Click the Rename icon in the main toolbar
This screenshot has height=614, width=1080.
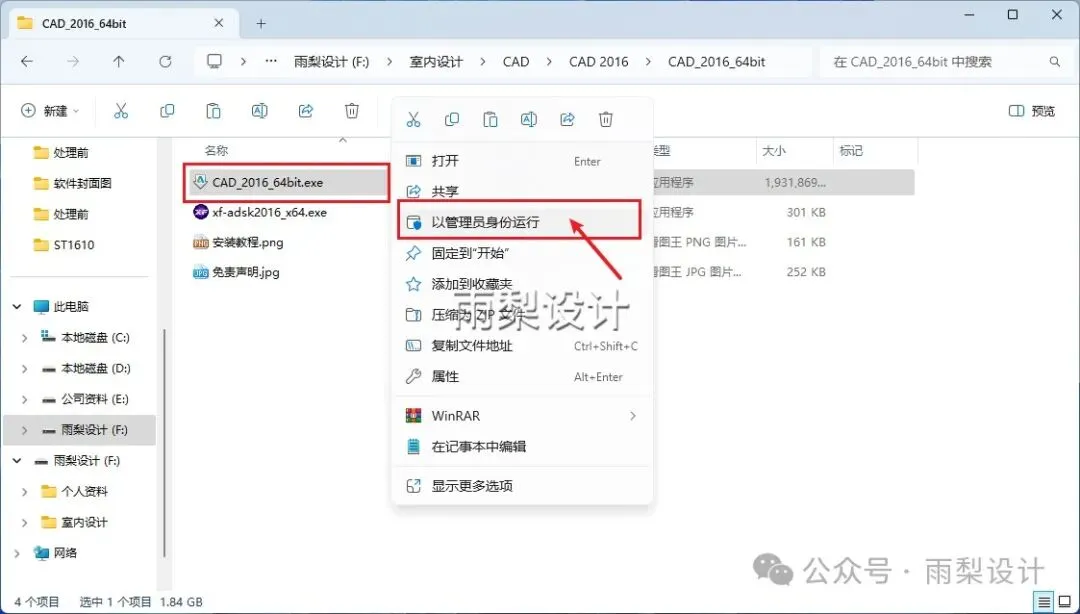click(x=260, y=111)
